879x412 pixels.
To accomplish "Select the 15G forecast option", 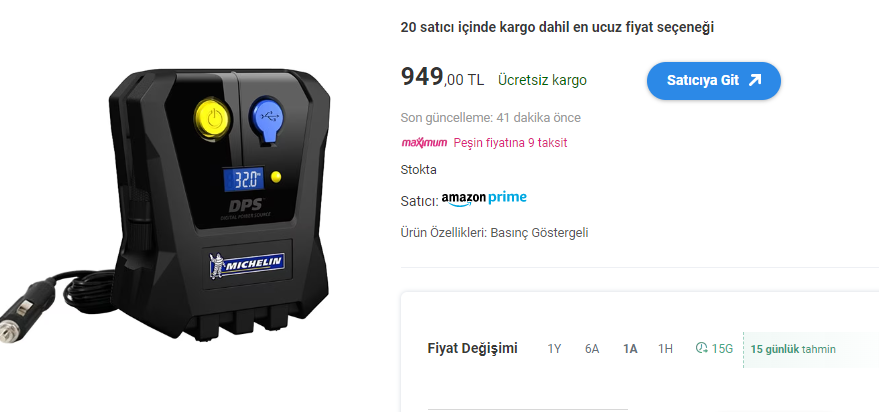I will point(714,349).
